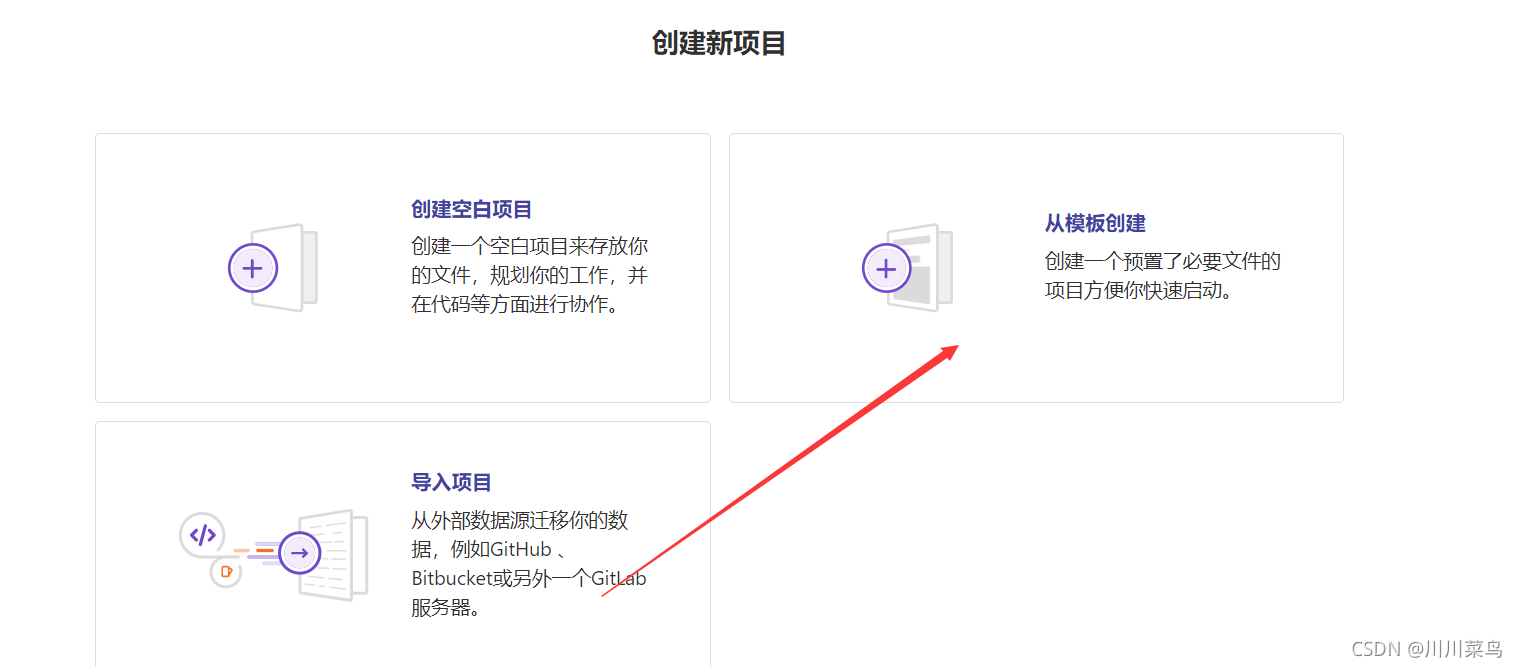Open the 从模板创建 title link
This screenshot has height=667, width=1517.
click(x=1095, y=224)
